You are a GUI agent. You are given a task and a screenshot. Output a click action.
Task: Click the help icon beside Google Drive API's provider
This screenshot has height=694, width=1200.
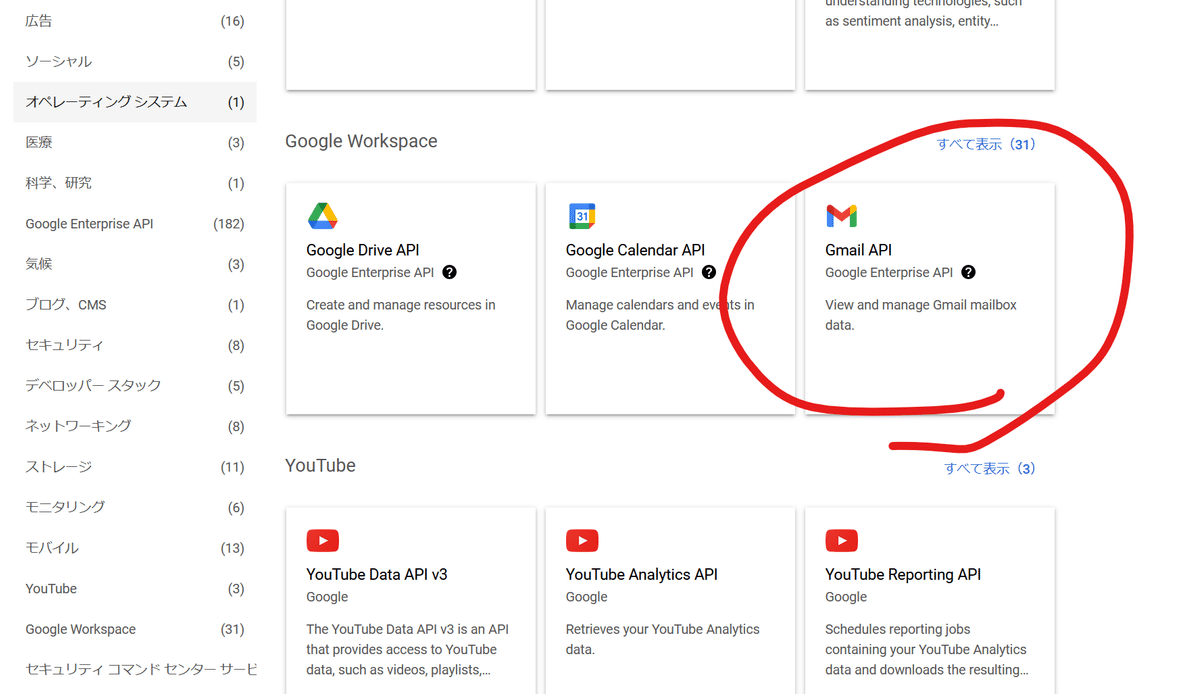(449, 272)
